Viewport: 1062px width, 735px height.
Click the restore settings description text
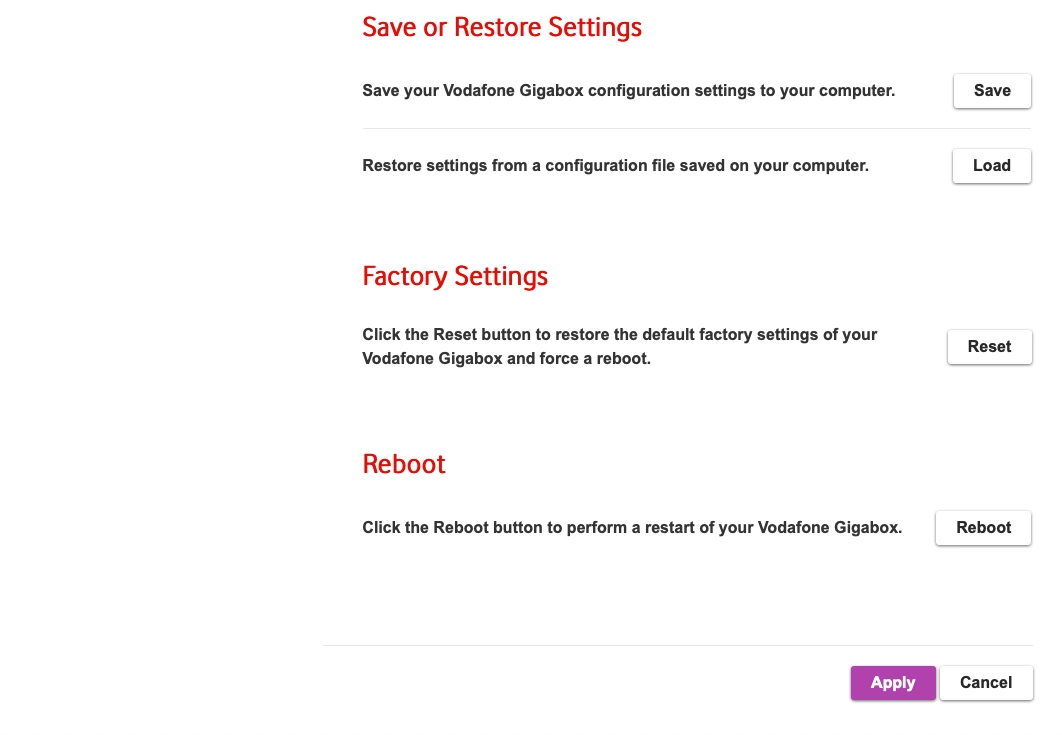pos(615,166)
